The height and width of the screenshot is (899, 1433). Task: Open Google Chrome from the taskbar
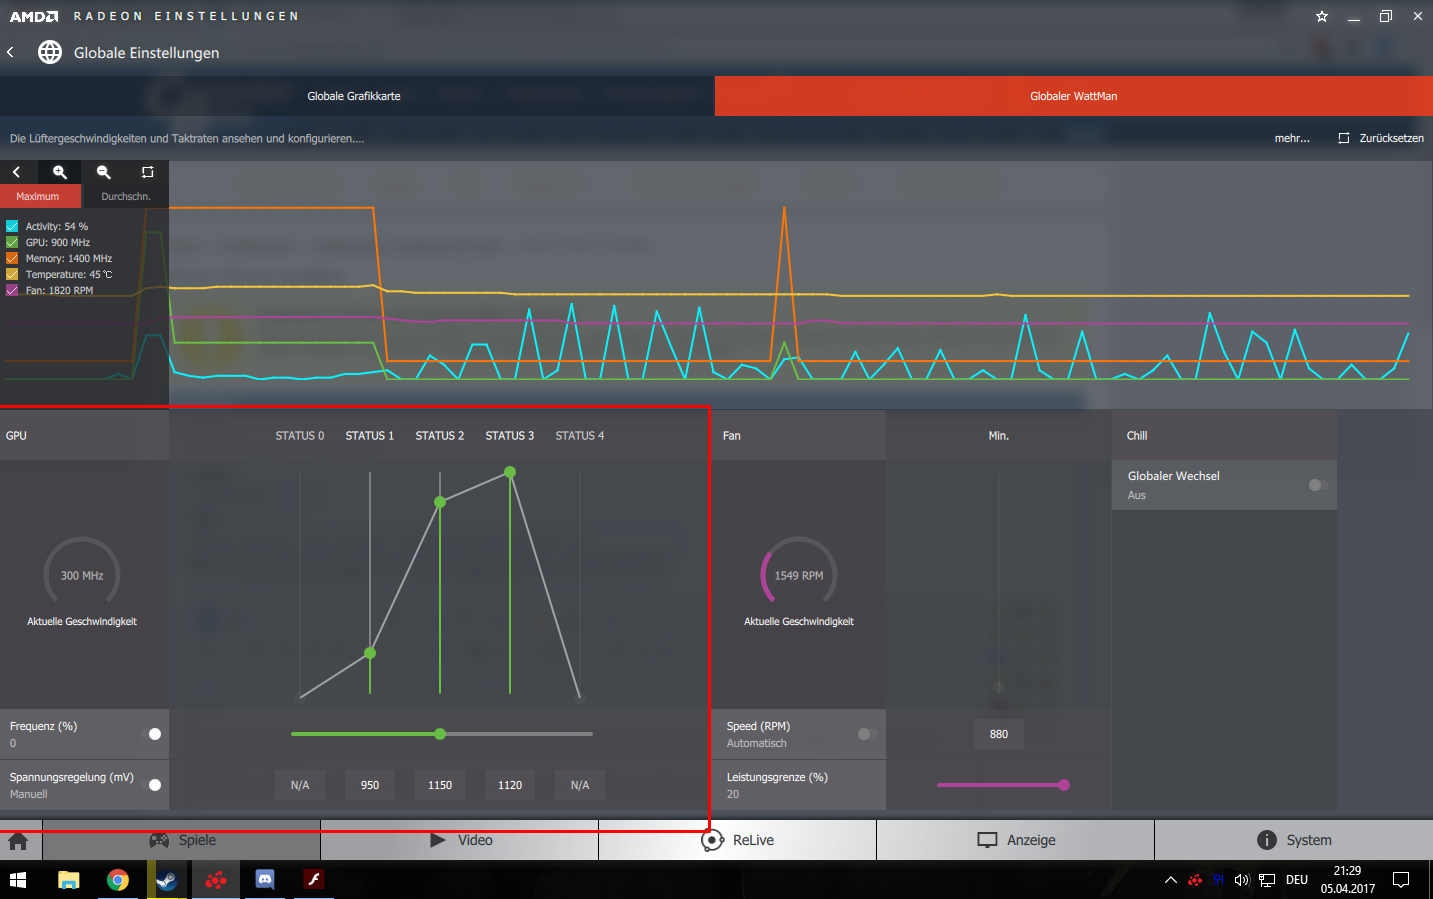pos(118,880)
